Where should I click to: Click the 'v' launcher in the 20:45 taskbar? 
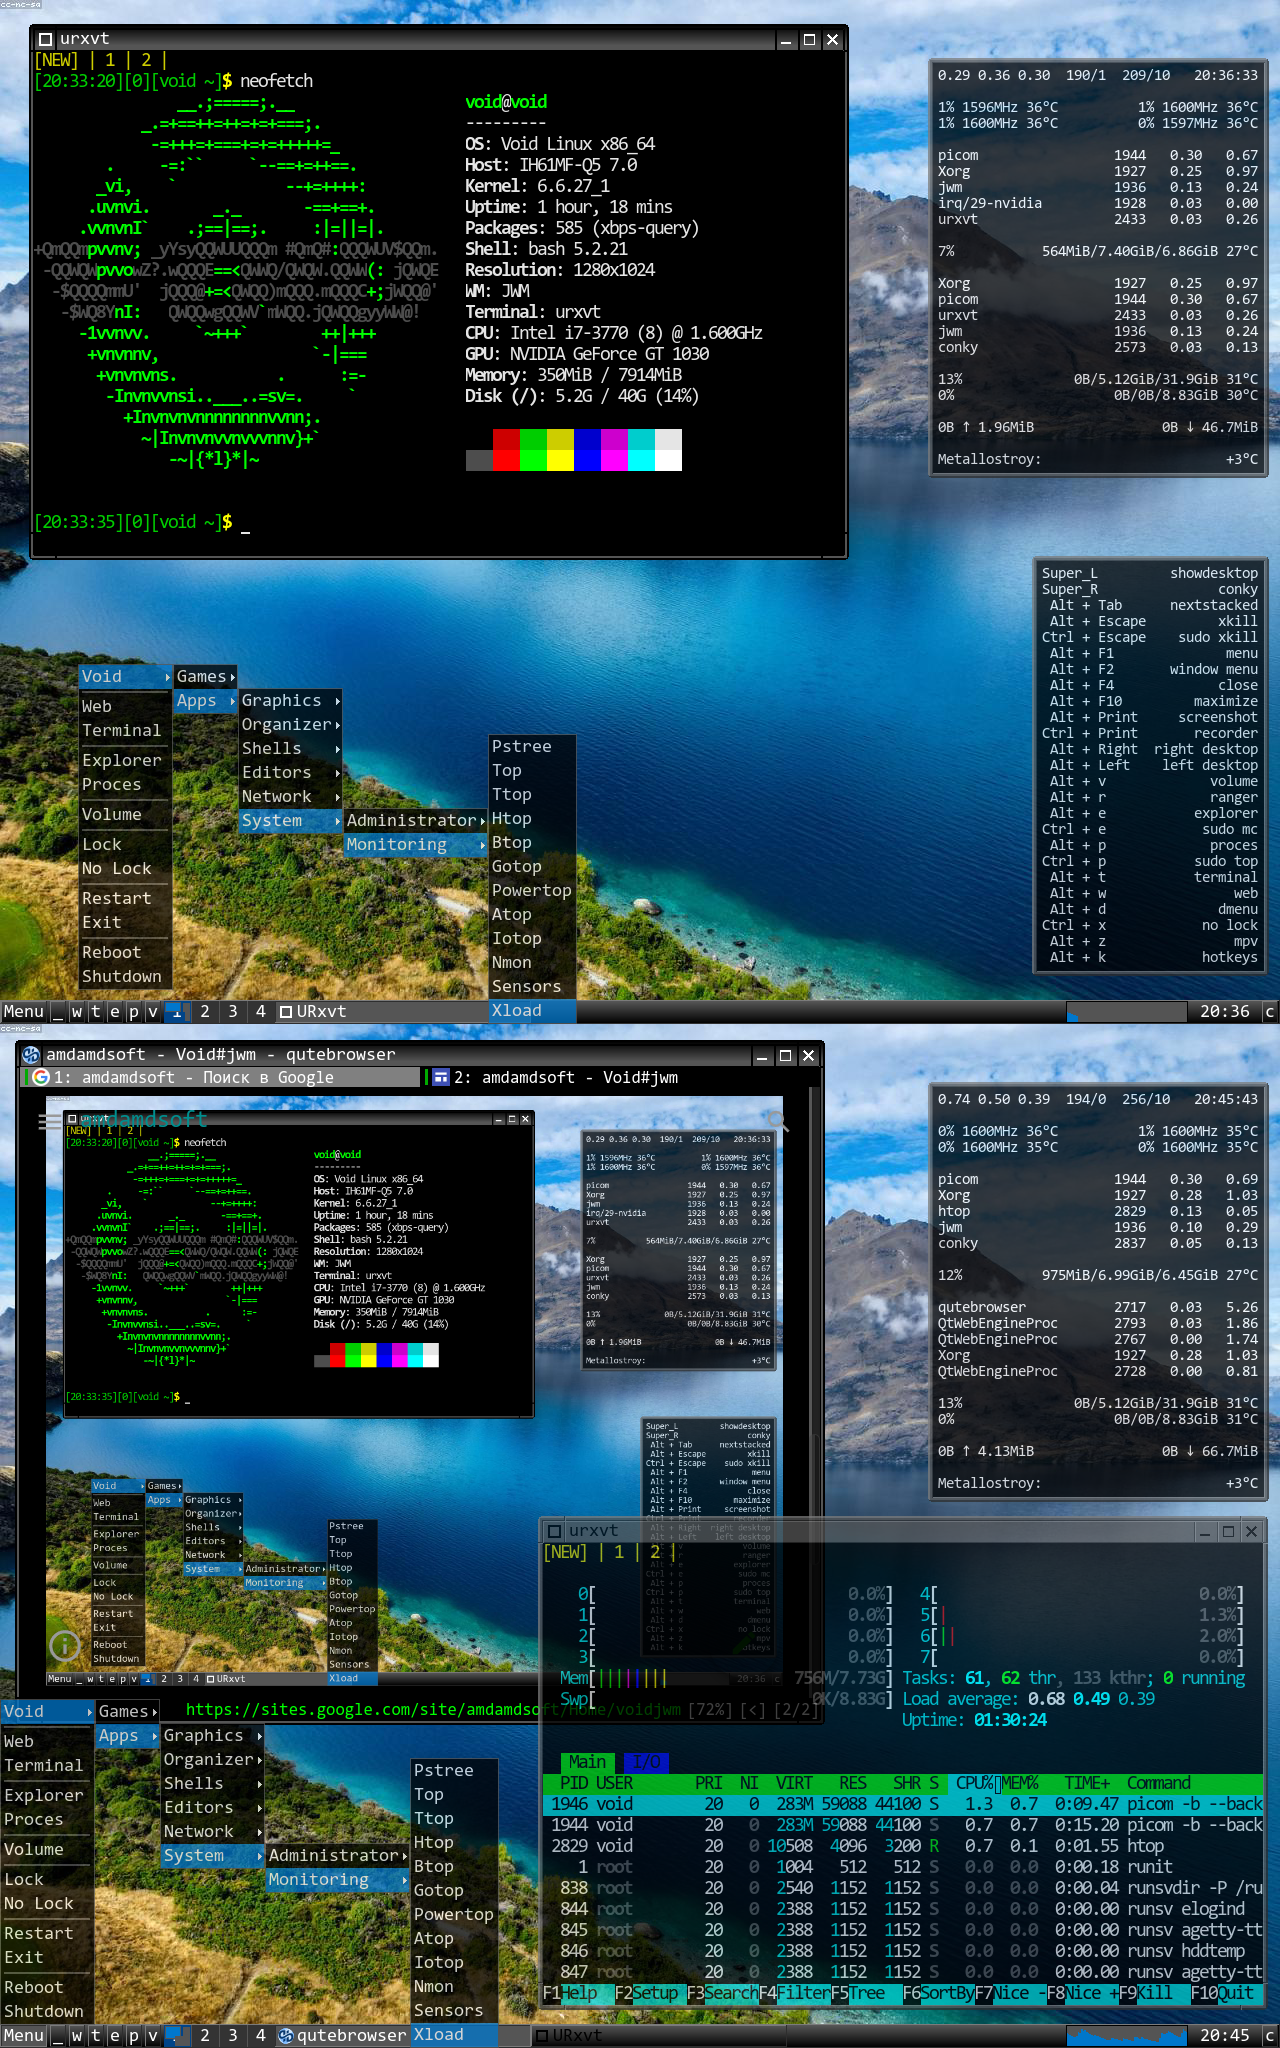(153, 2035)
